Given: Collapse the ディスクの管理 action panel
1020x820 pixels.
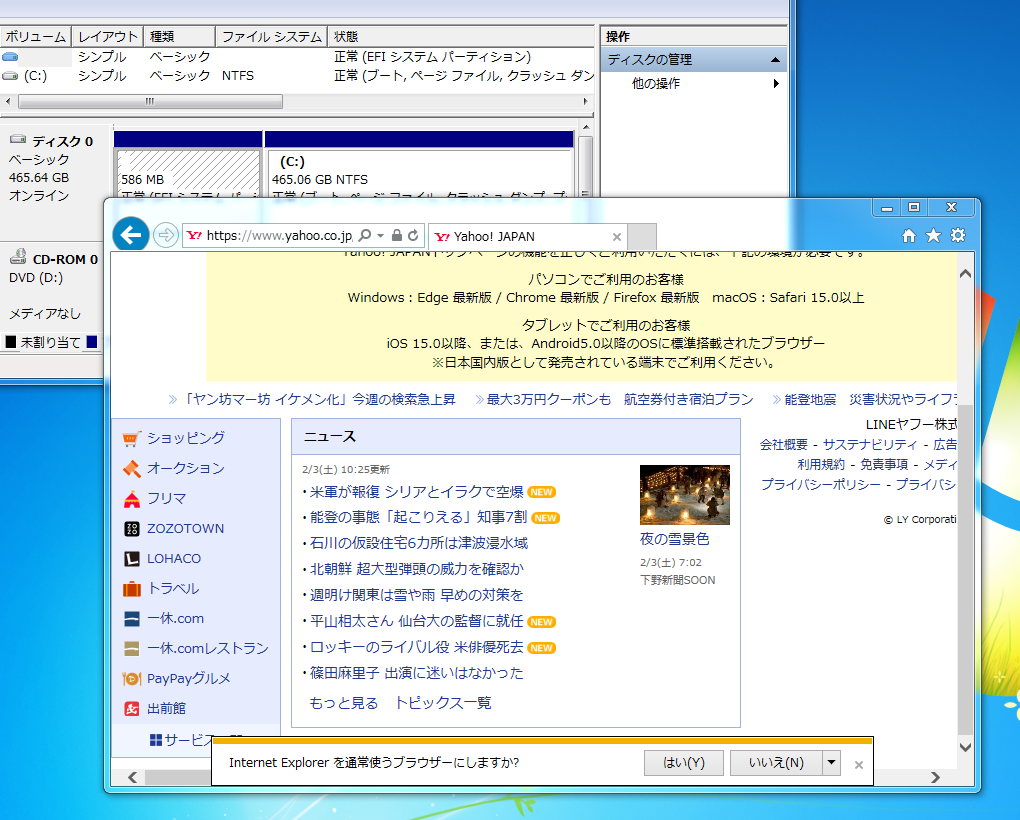Looking at the screenshot, I should (x=775, y=58).
